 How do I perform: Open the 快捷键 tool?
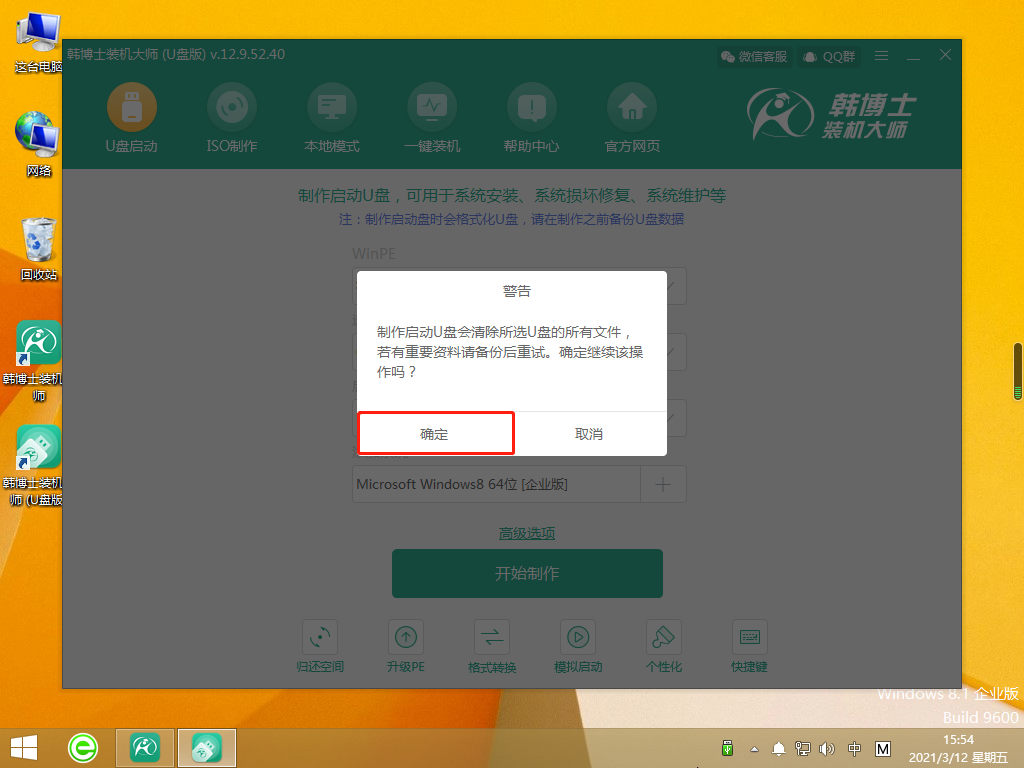(x=748, y=645)
